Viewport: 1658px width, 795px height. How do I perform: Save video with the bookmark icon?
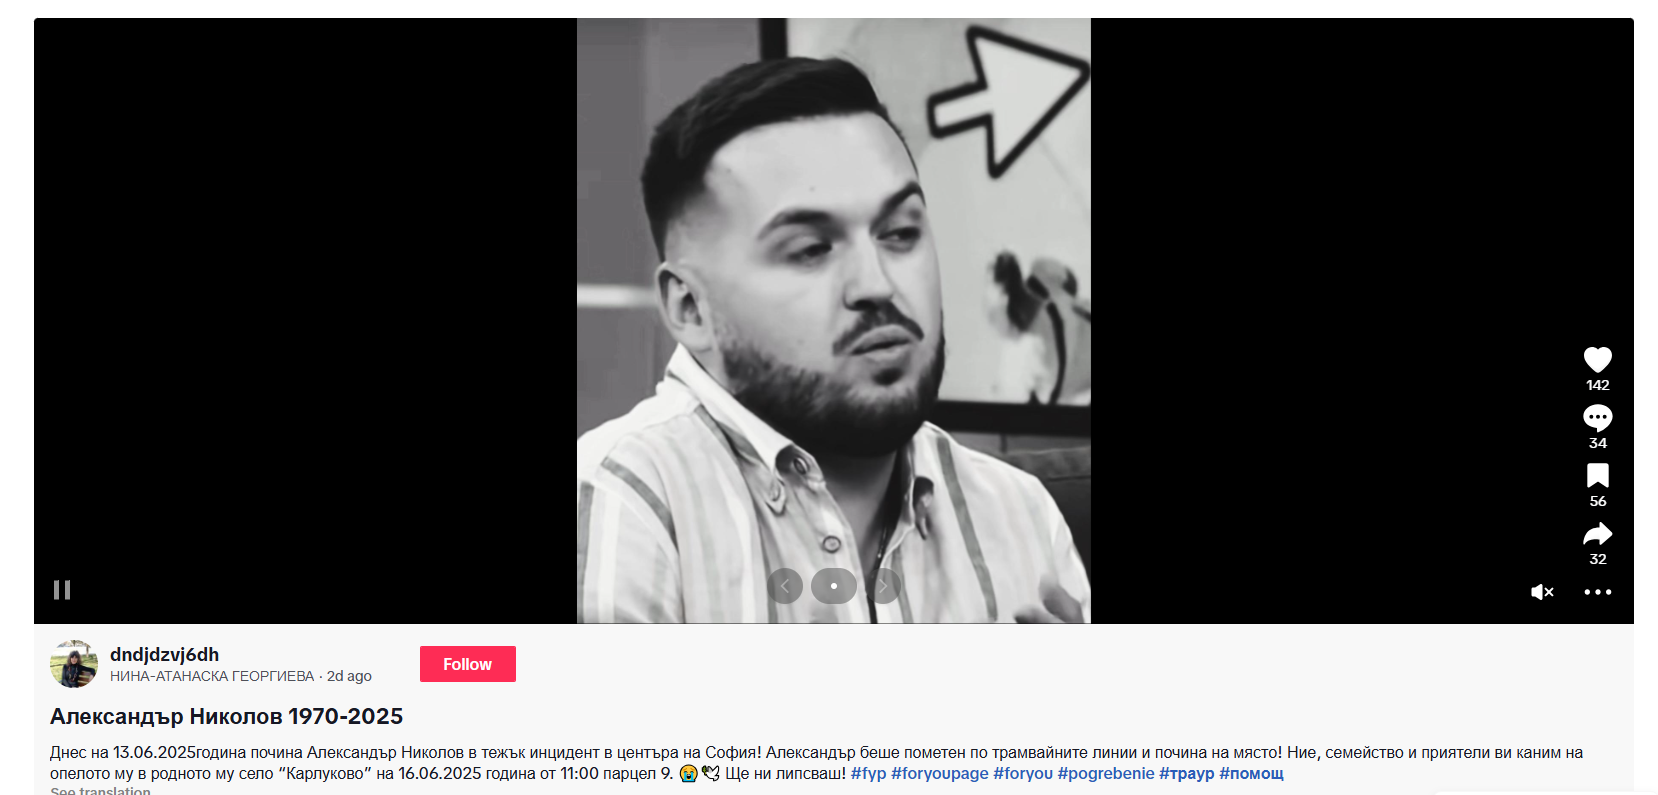[1597, 475]
